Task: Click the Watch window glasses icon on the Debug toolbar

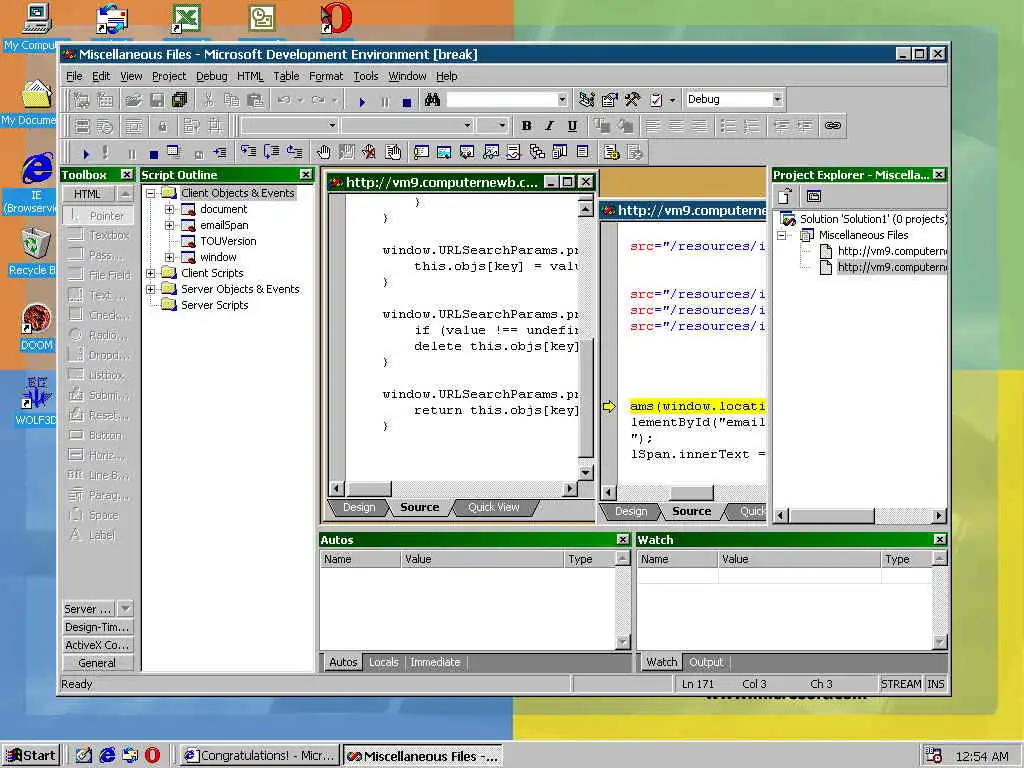Action: pos(491,152)
